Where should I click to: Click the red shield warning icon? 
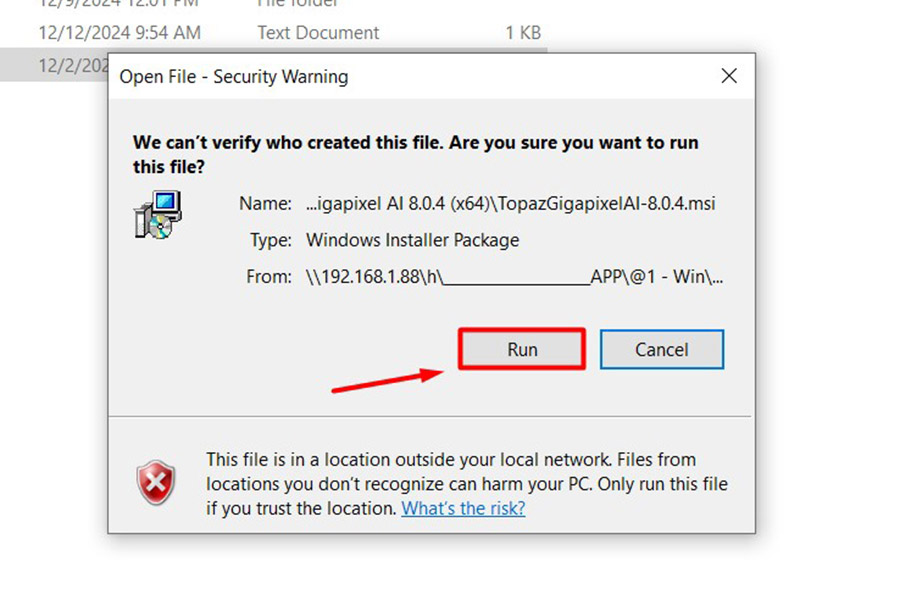156,482
